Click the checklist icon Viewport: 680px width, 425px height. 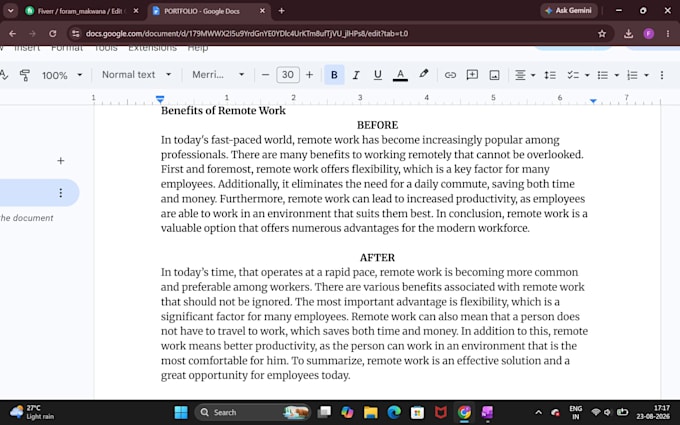pos(573,75)
